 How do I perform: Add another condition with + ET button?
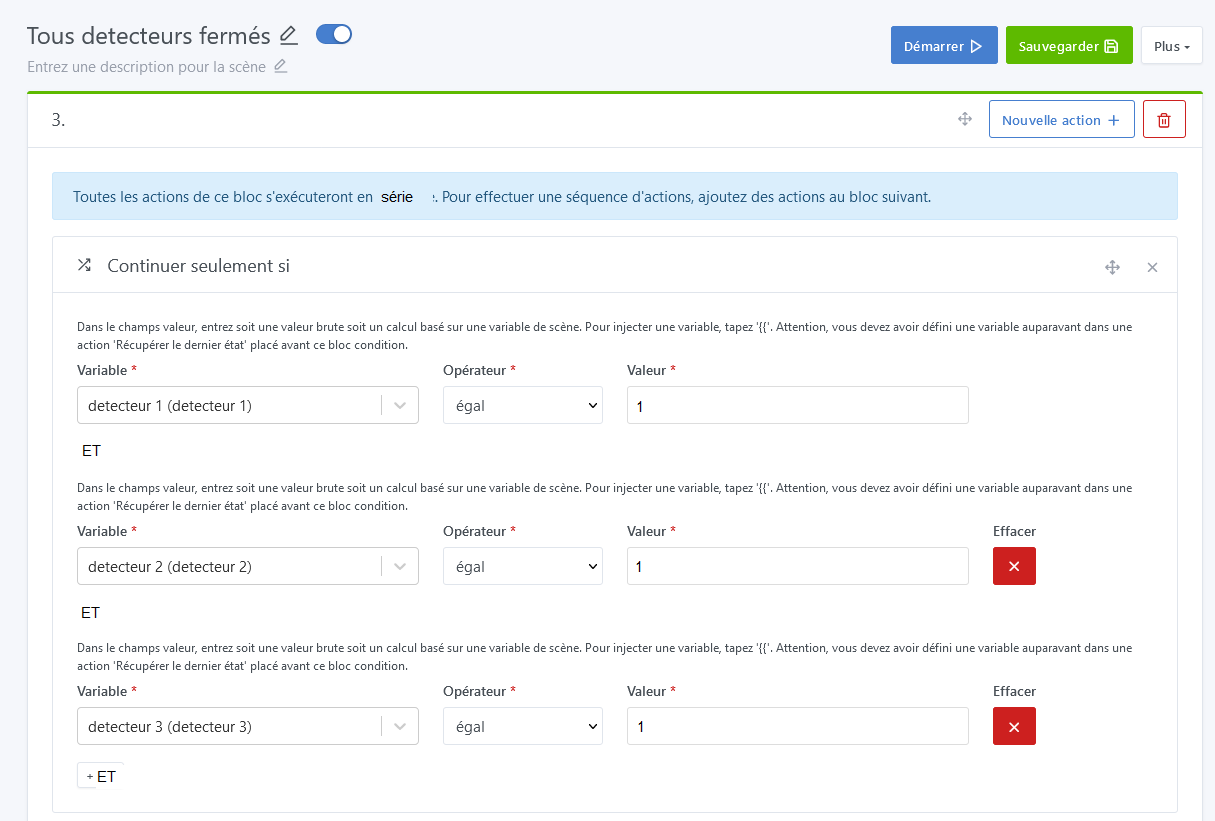pyautogui.click(x=100, y=776)
